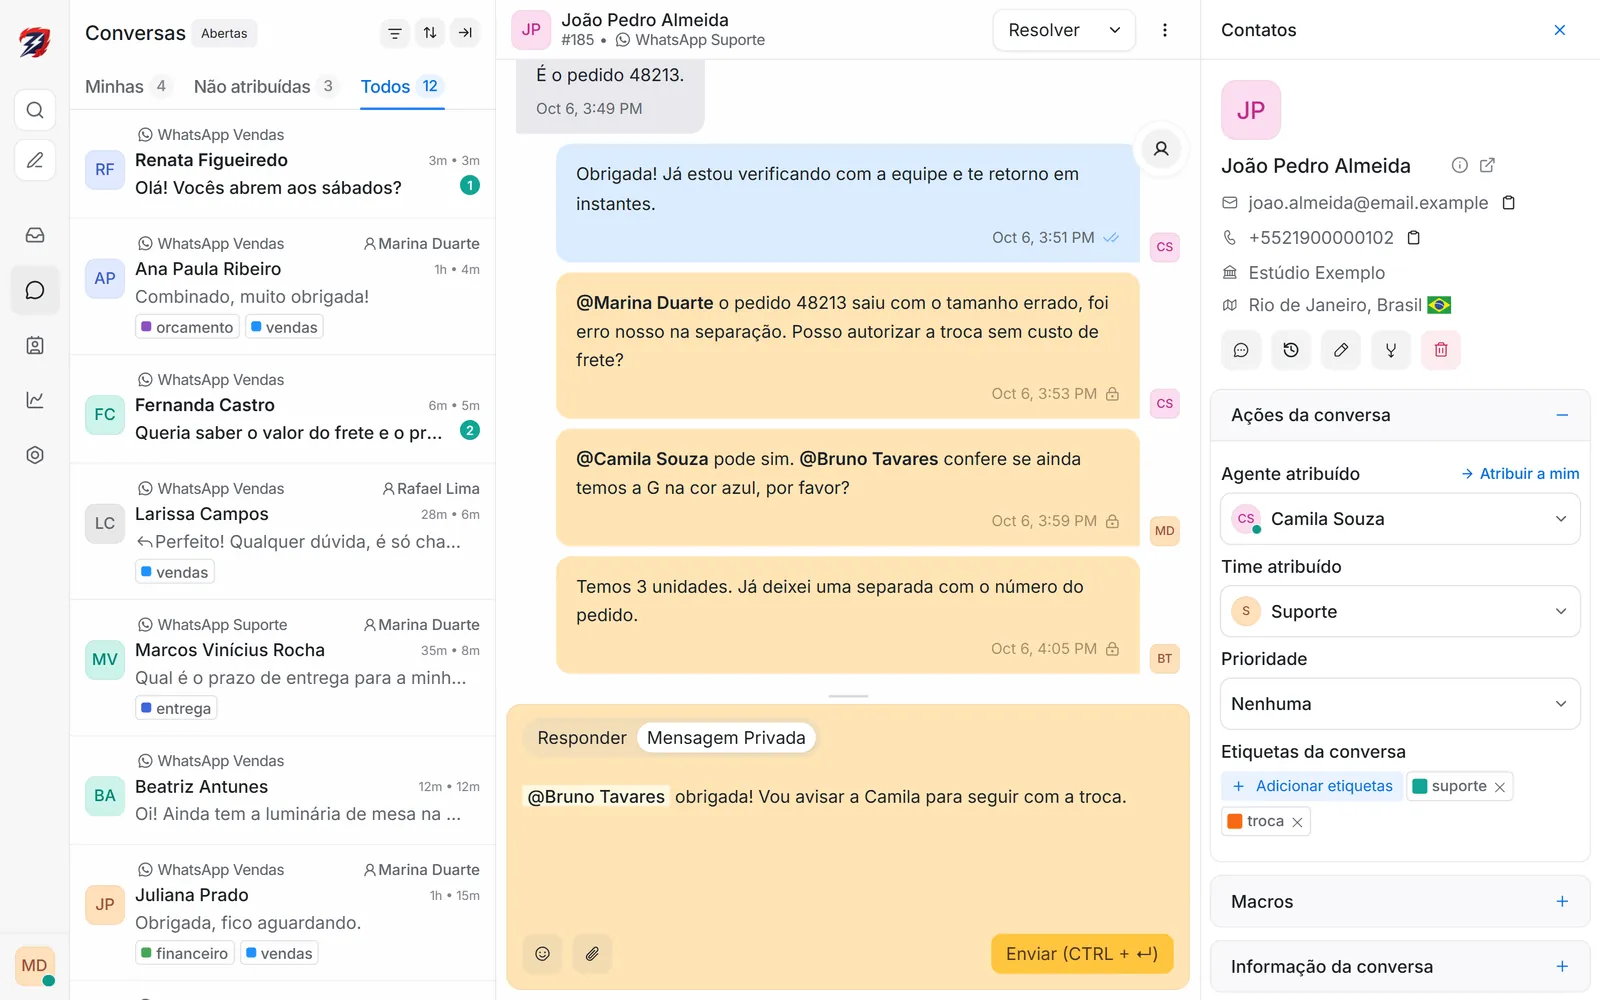Open João Pedro Almeida's contact in new window
The height and width of the screenshot is (1000, 1600).
click(1487, 165)
